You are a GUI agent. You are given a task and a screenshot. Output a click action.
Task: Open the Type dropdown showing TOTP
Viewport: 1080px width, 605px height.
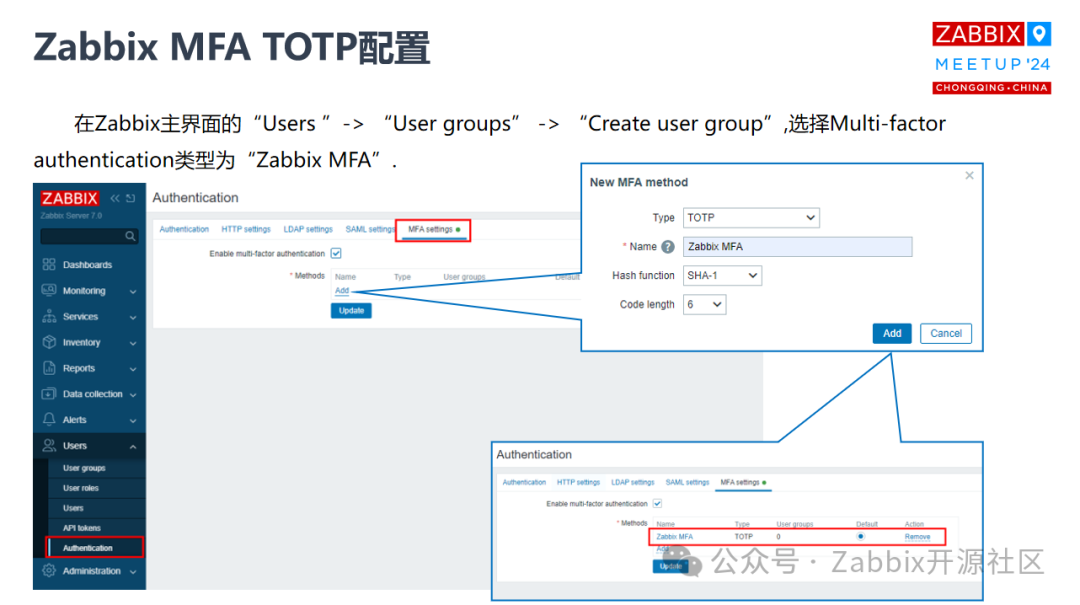coord(751,218)
